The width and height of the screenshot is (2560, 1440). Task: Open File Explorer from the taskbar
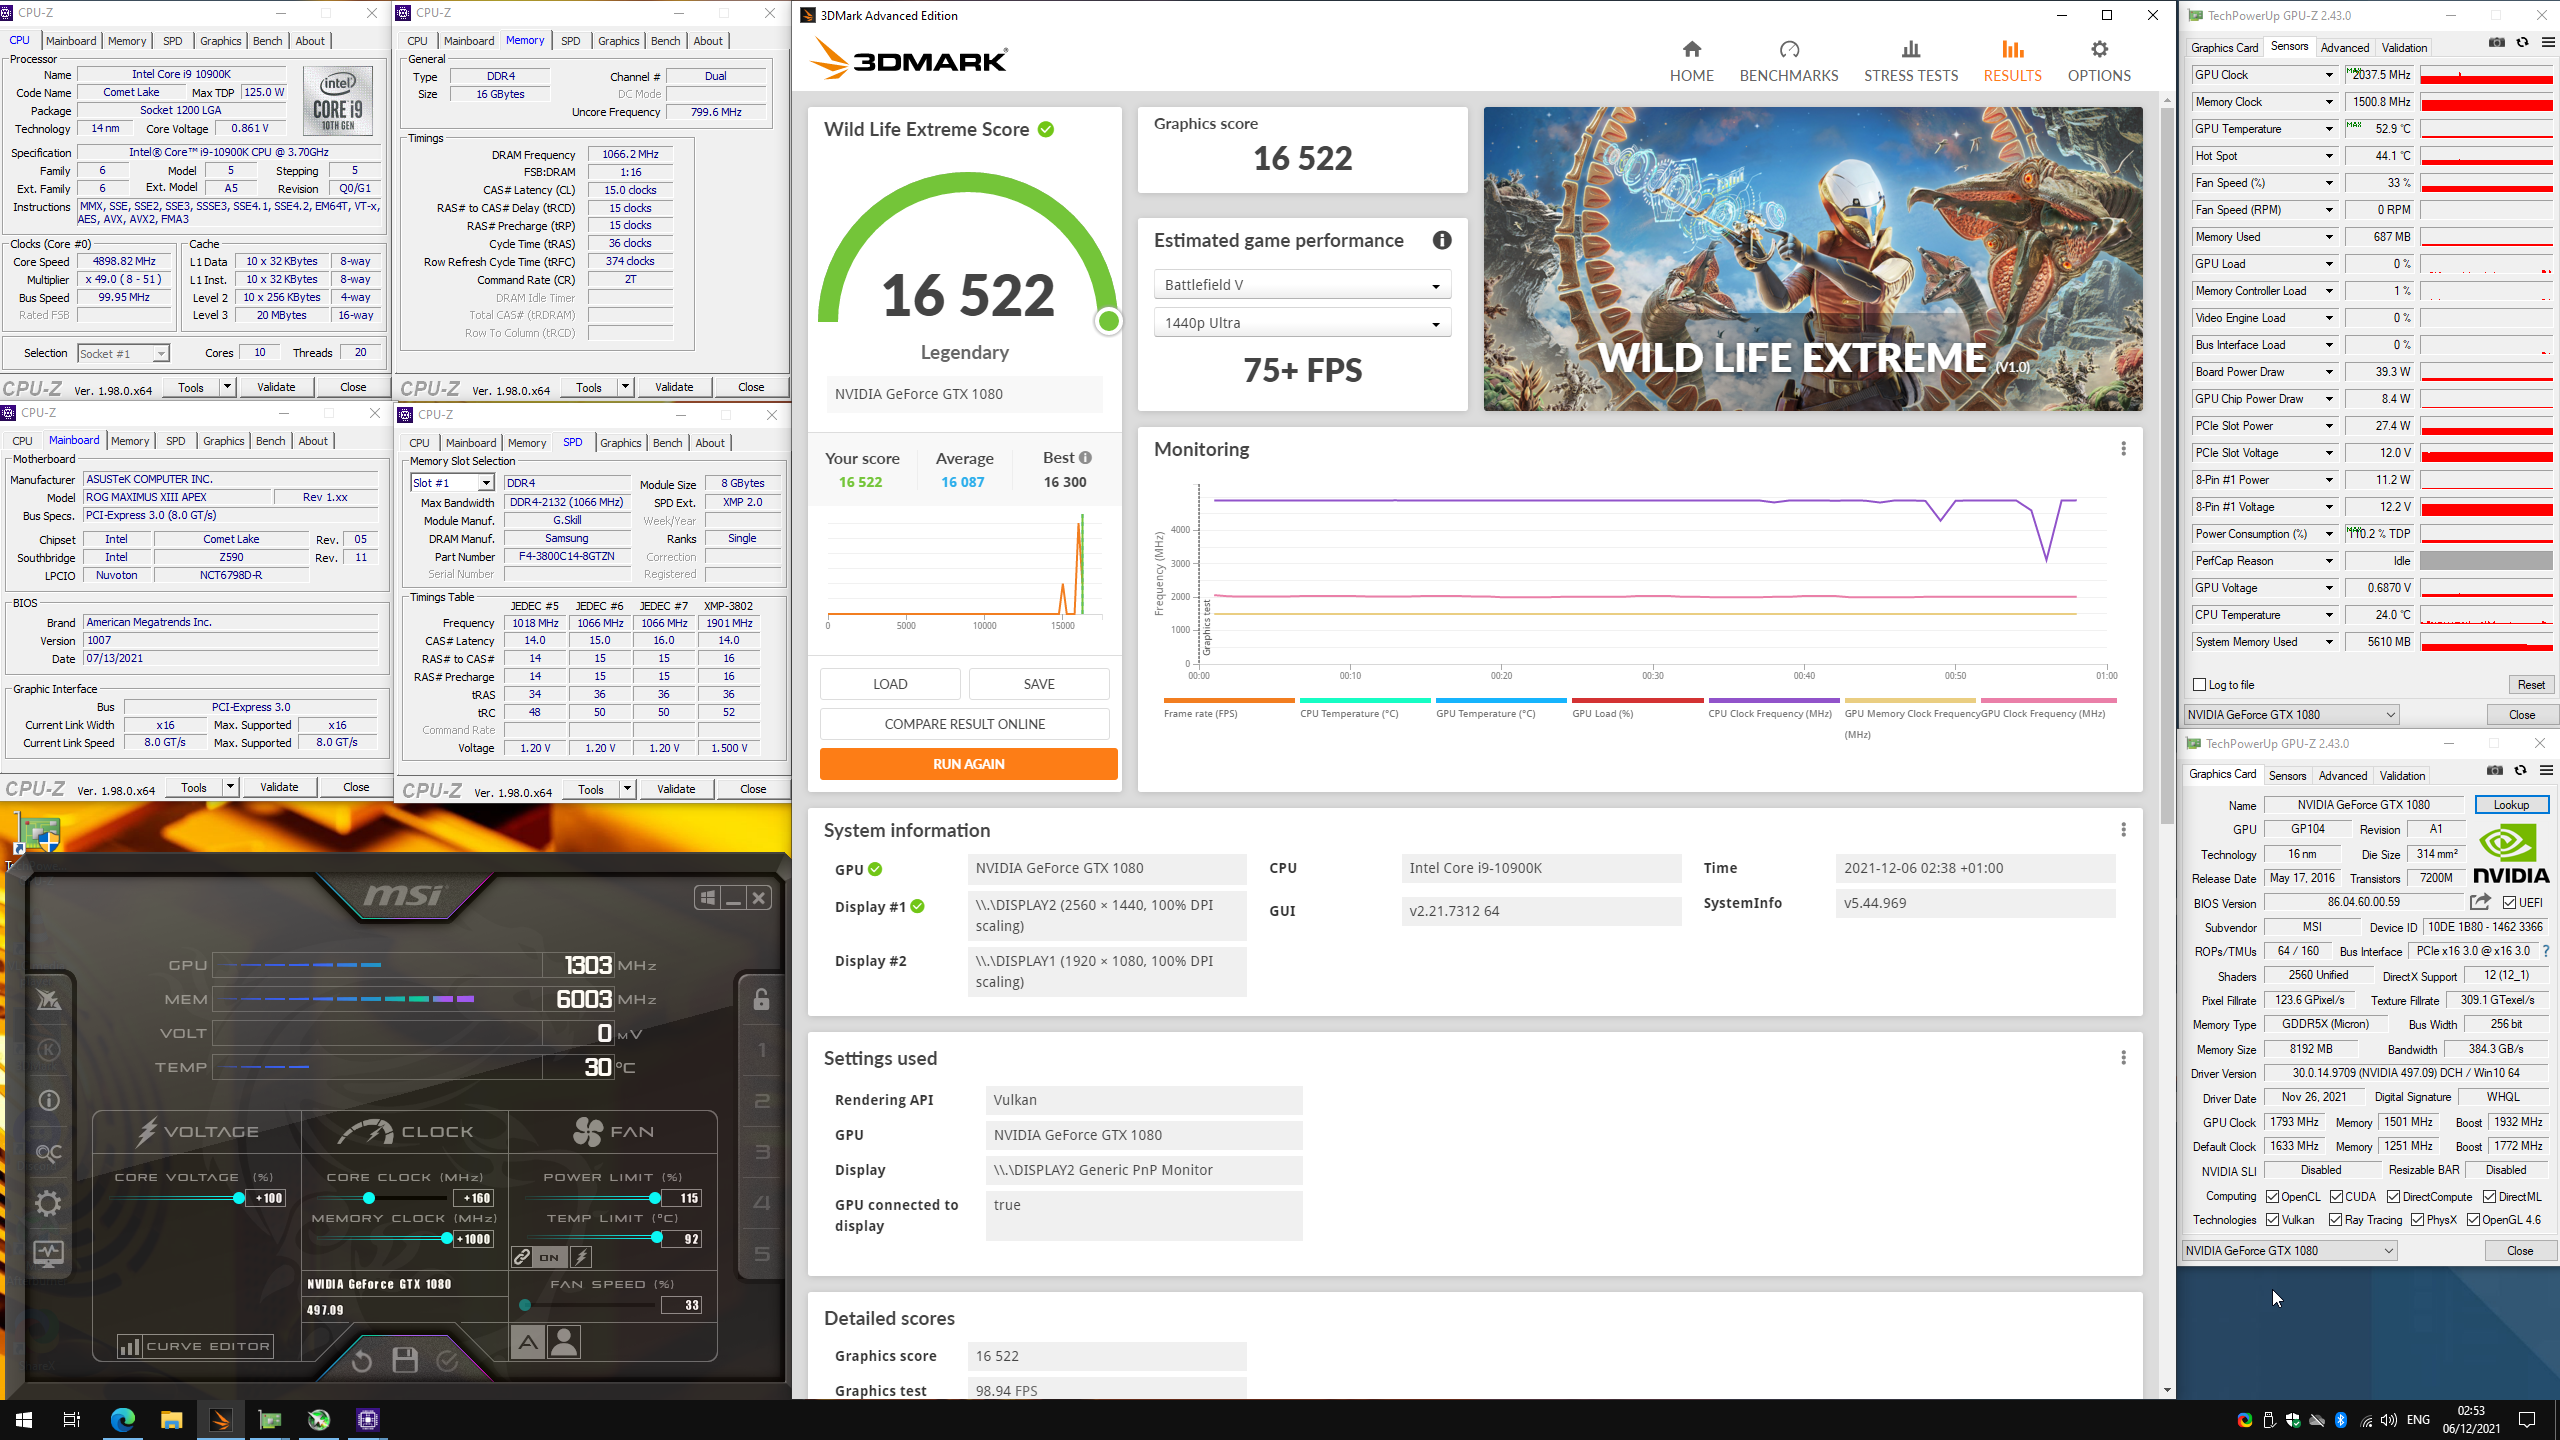[x=171, y=1420]
